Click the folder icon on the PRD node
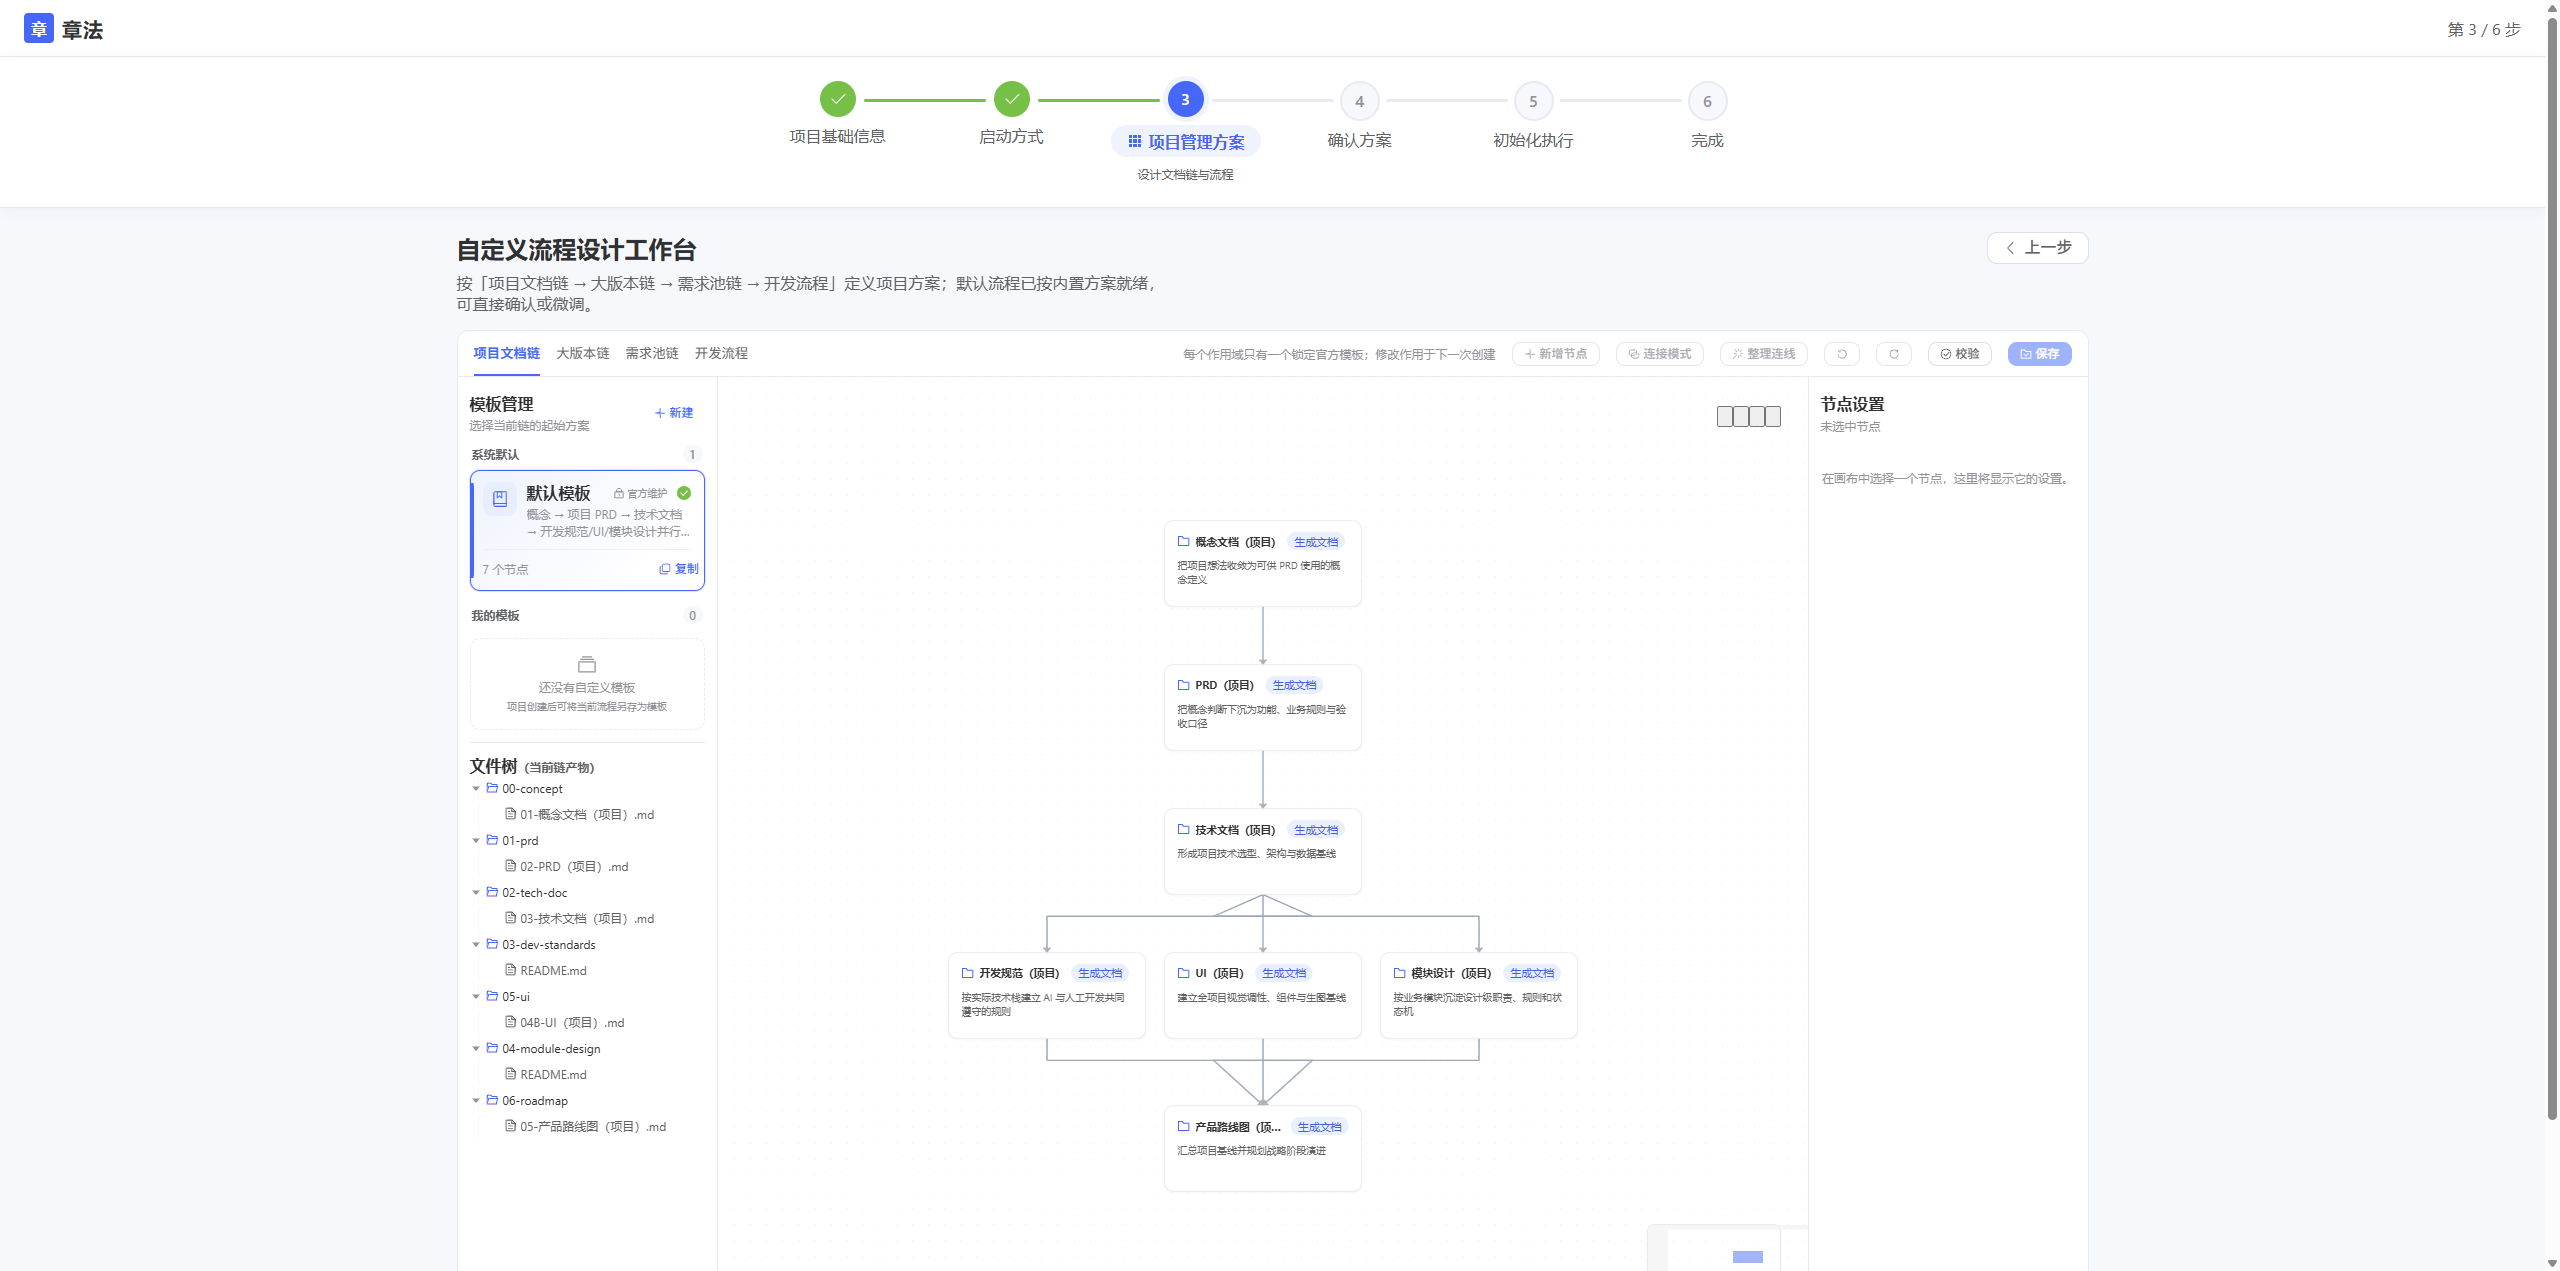2560x1271 pixels. pos(1184,685)
